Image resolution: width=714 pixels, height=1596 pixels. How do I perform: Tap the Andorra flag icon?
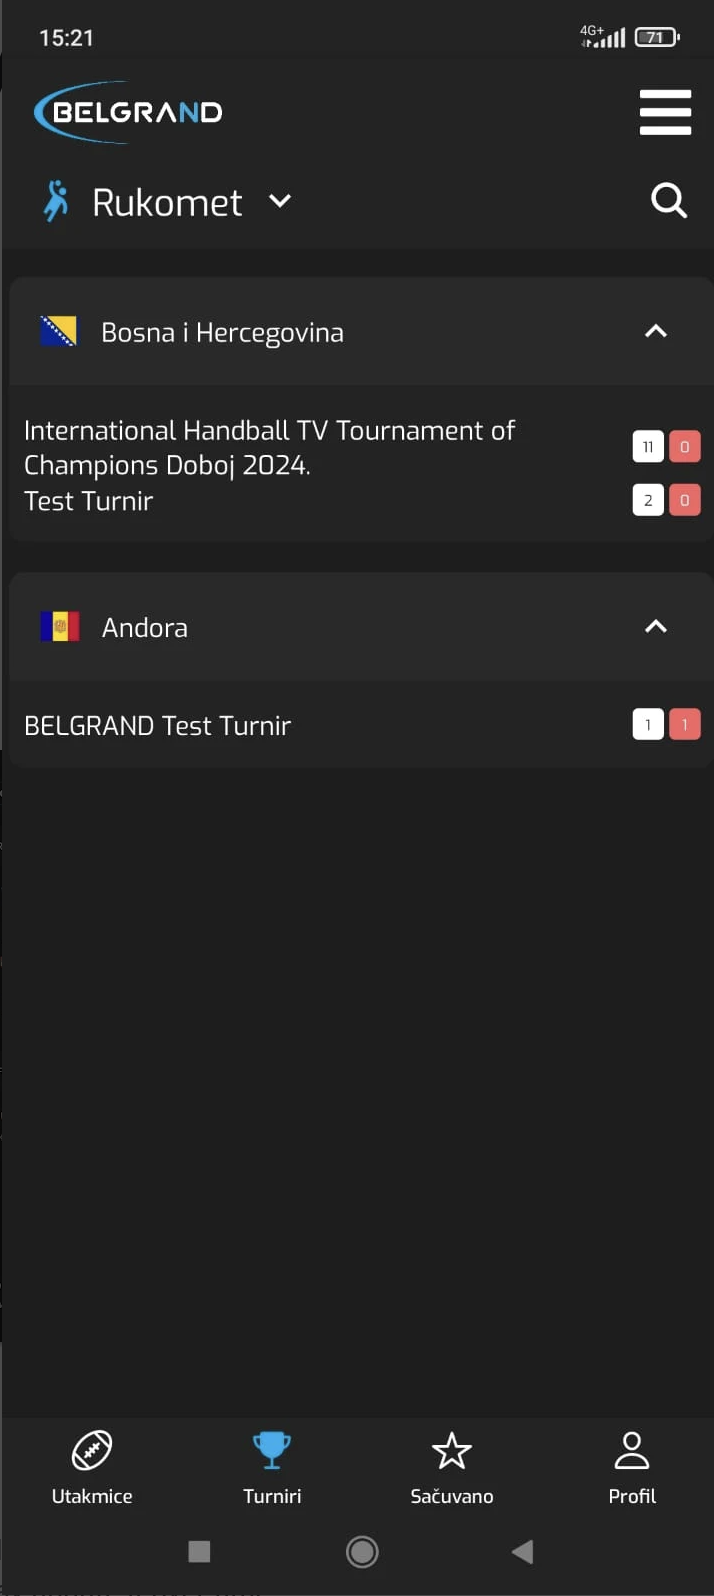(x=59, y=627)
